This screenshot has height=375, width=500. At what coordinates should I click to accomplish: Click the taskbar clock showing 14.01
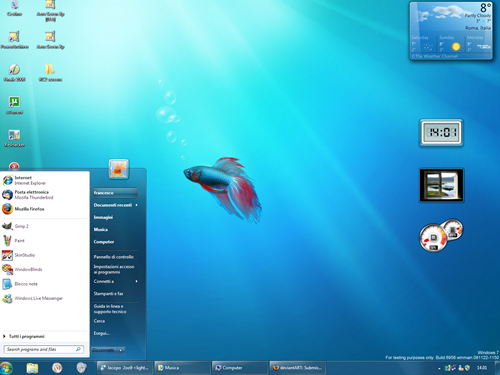click(482, 368)
